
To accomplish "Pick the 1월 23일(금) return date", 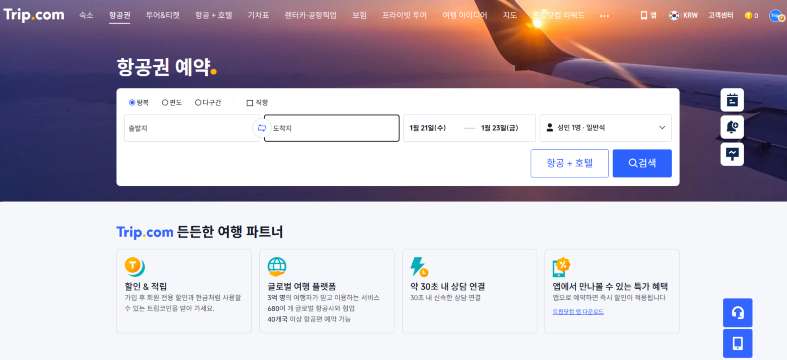I will pyautogui.click(x=499, y=128).
